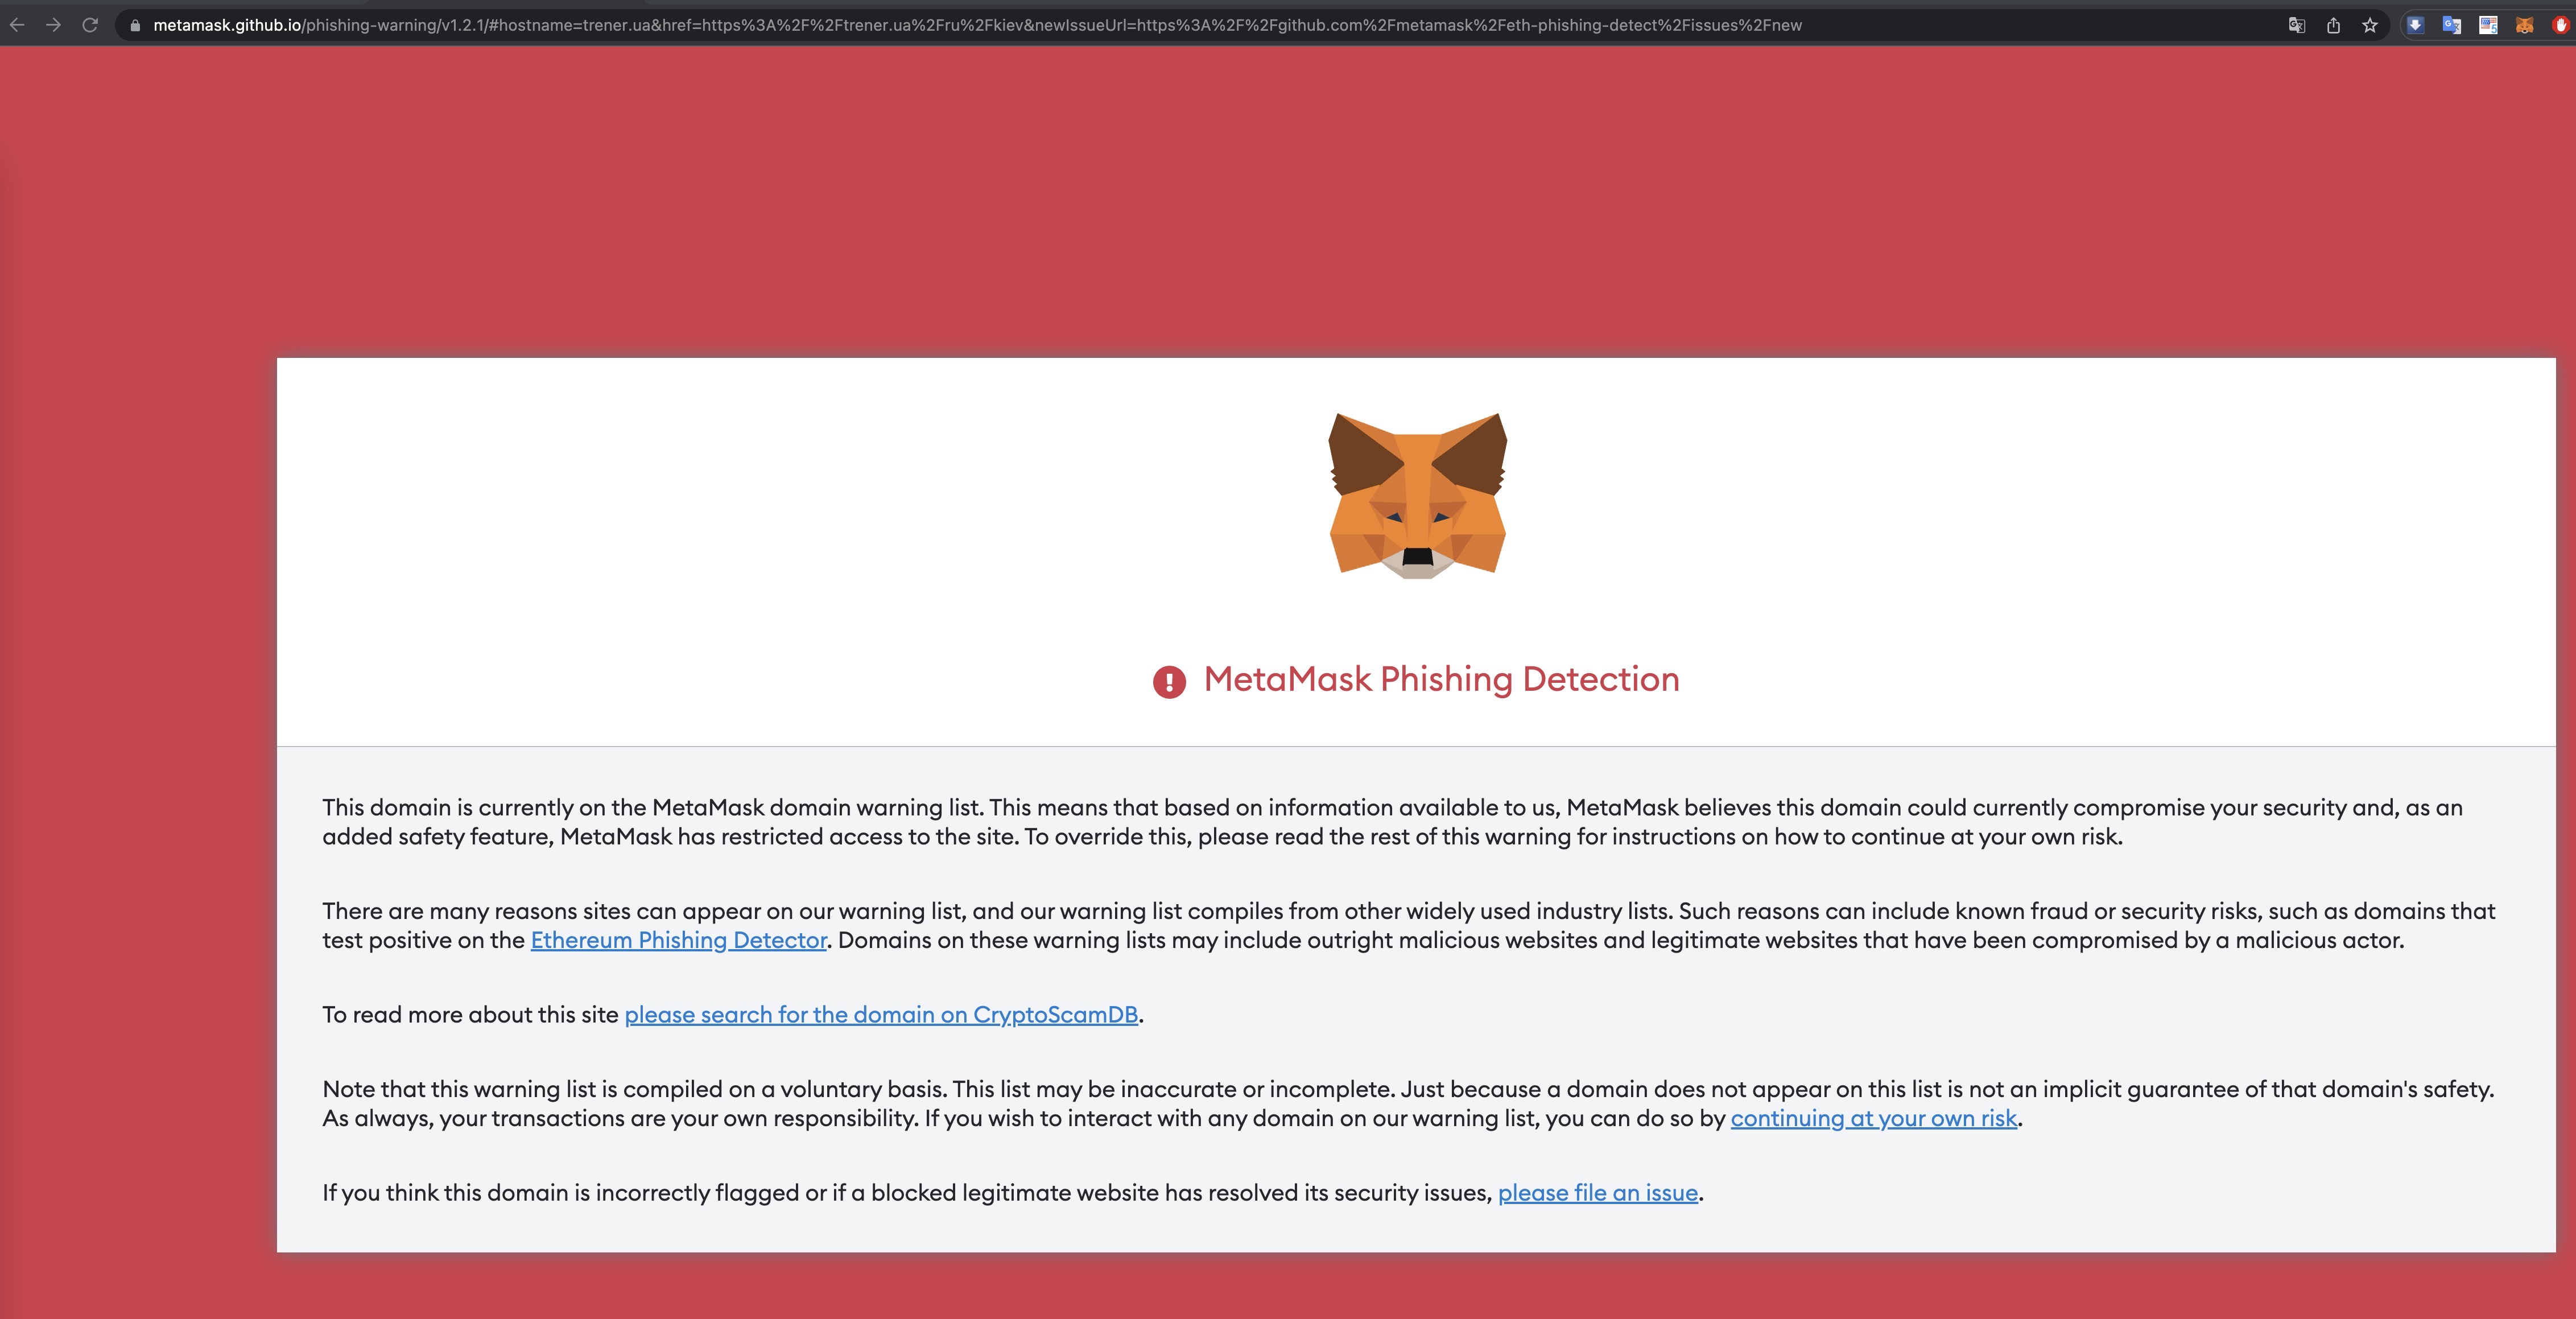Bookmark this page with the star icon
The image size is (2576, 1319).
(x=2370, y=25)
